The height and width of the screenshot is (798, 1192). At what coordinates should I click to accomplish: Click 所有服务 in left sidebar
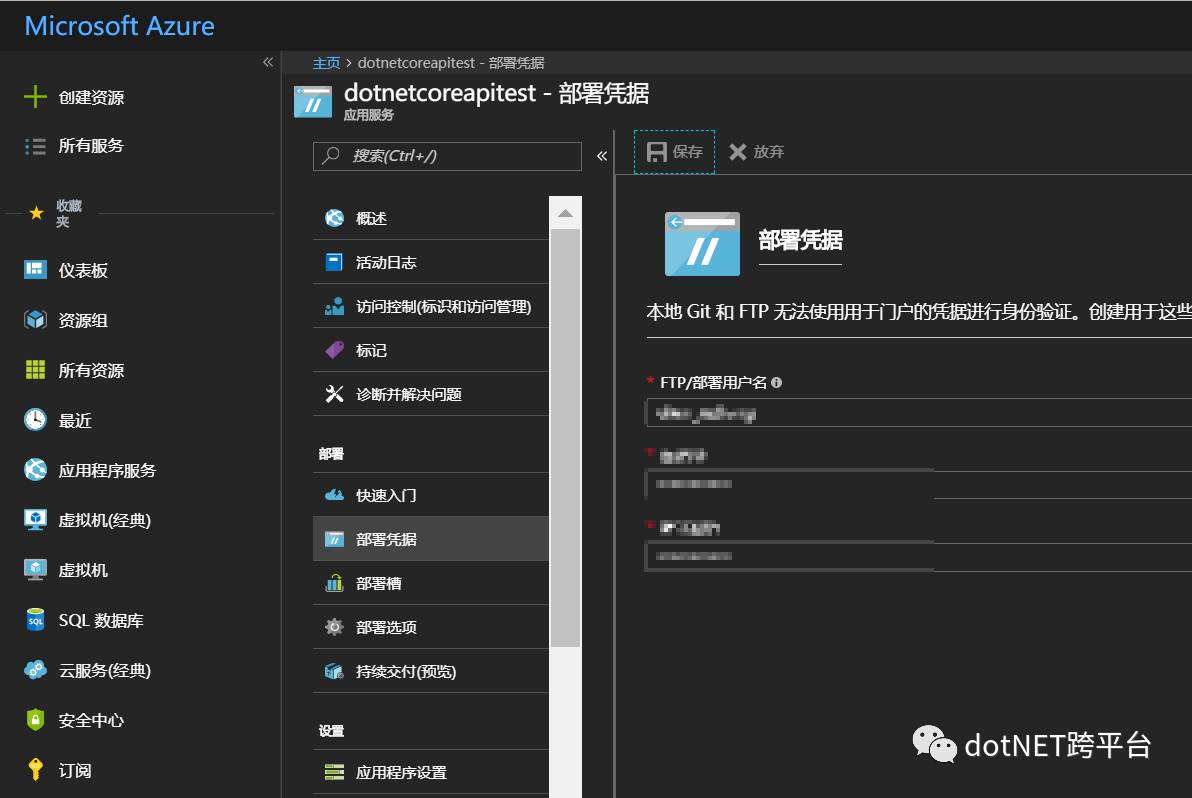(91, 146)
